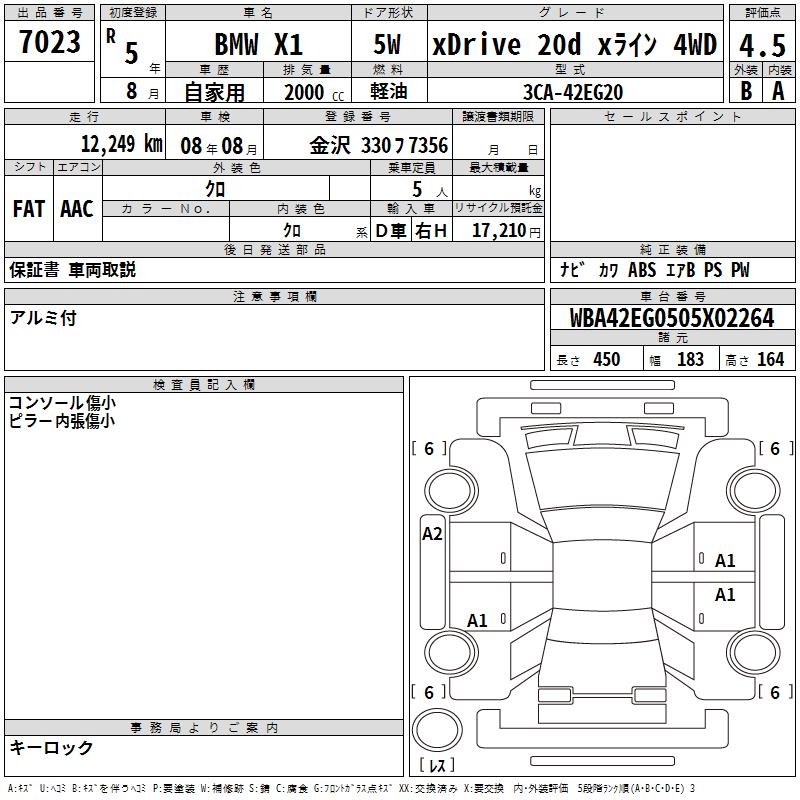This screenshot has width=800, height=800.
Task: Select chassis number WBA42EG0505X02264
Action: tap(672, 318)
